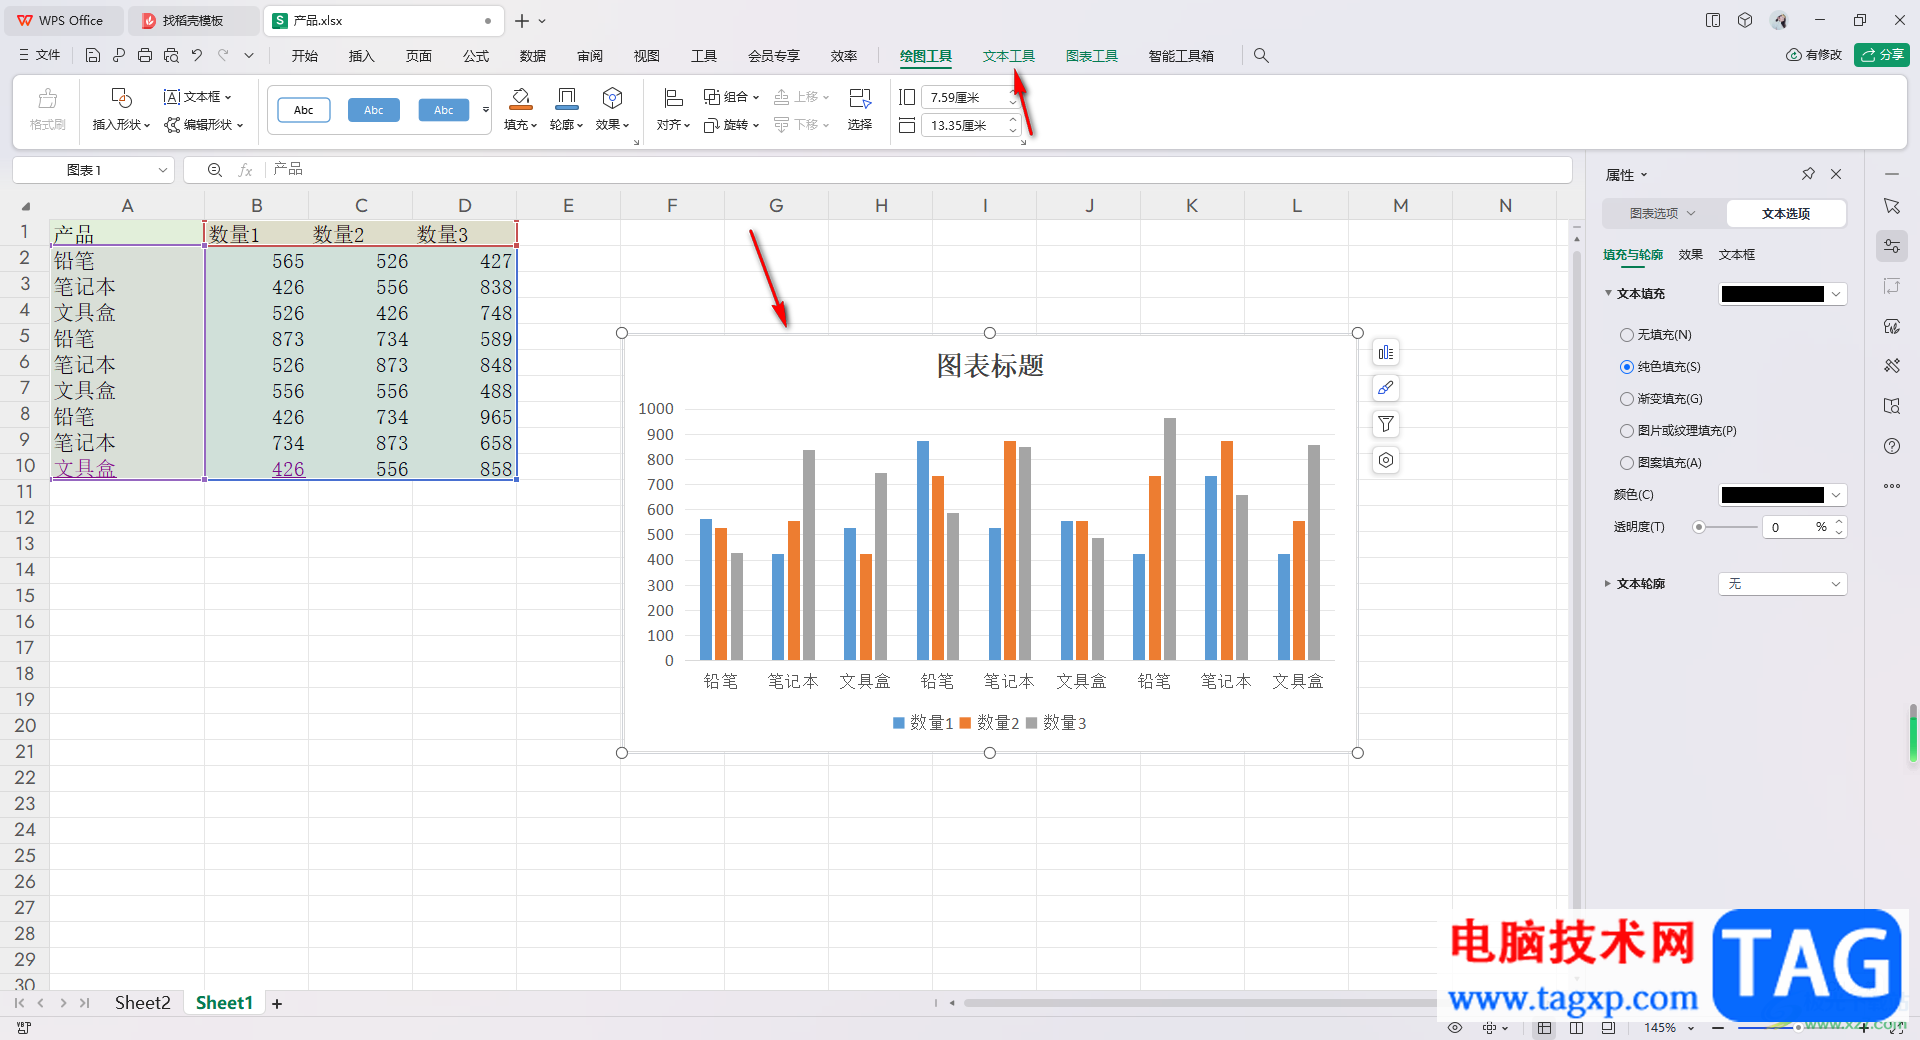1920x1040 pixels.
Task: Open the 效果 sub-tab in properties panel
Action: pos(1691,255)
